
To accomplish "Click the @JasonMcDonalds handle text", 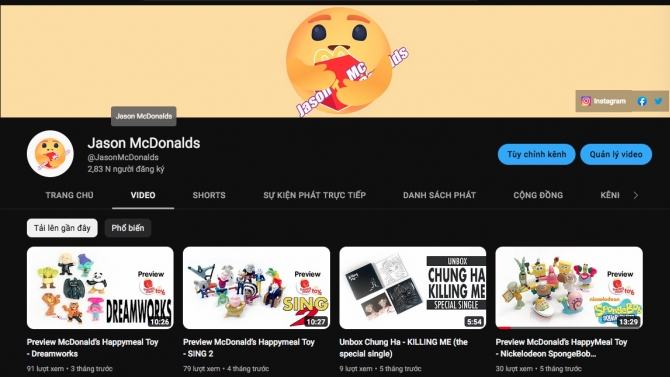I will coord(123,157).
